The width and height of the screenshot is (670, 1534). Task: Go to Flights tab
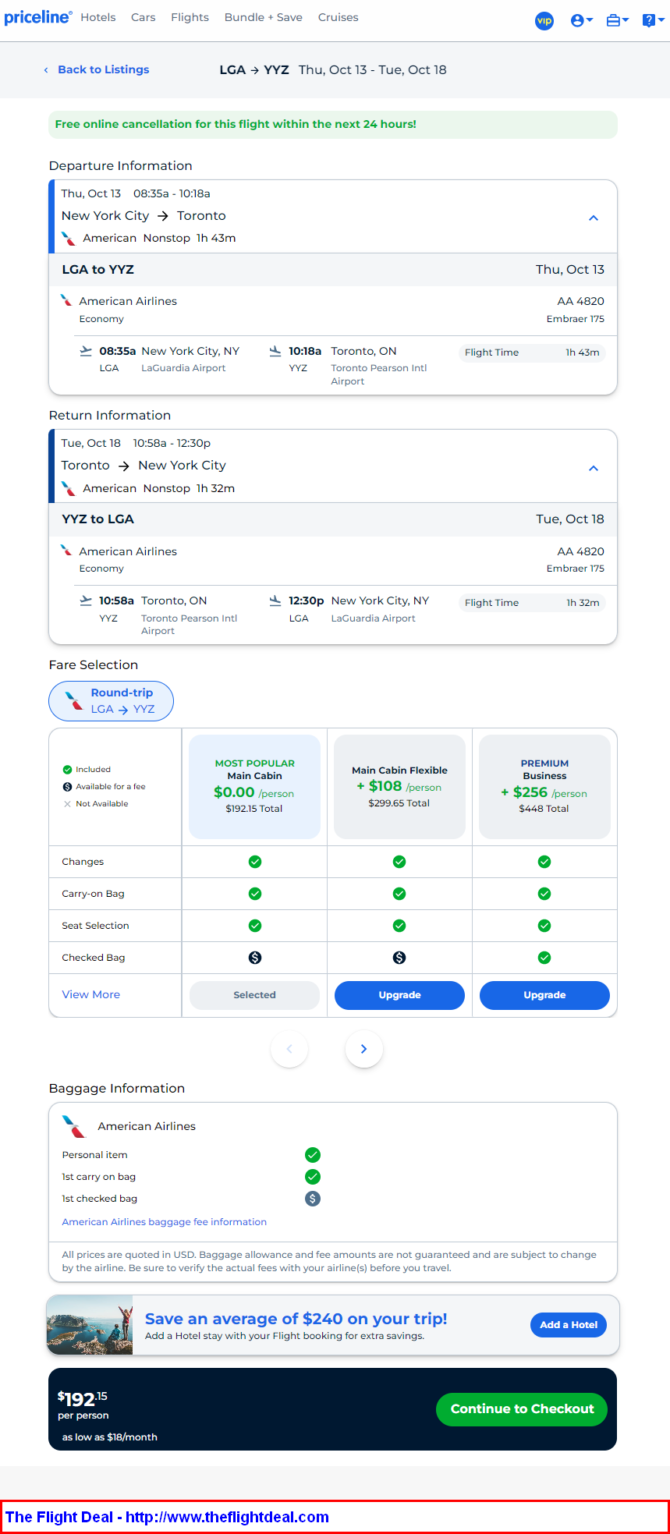pyautogui.click(x=190, y=17)
